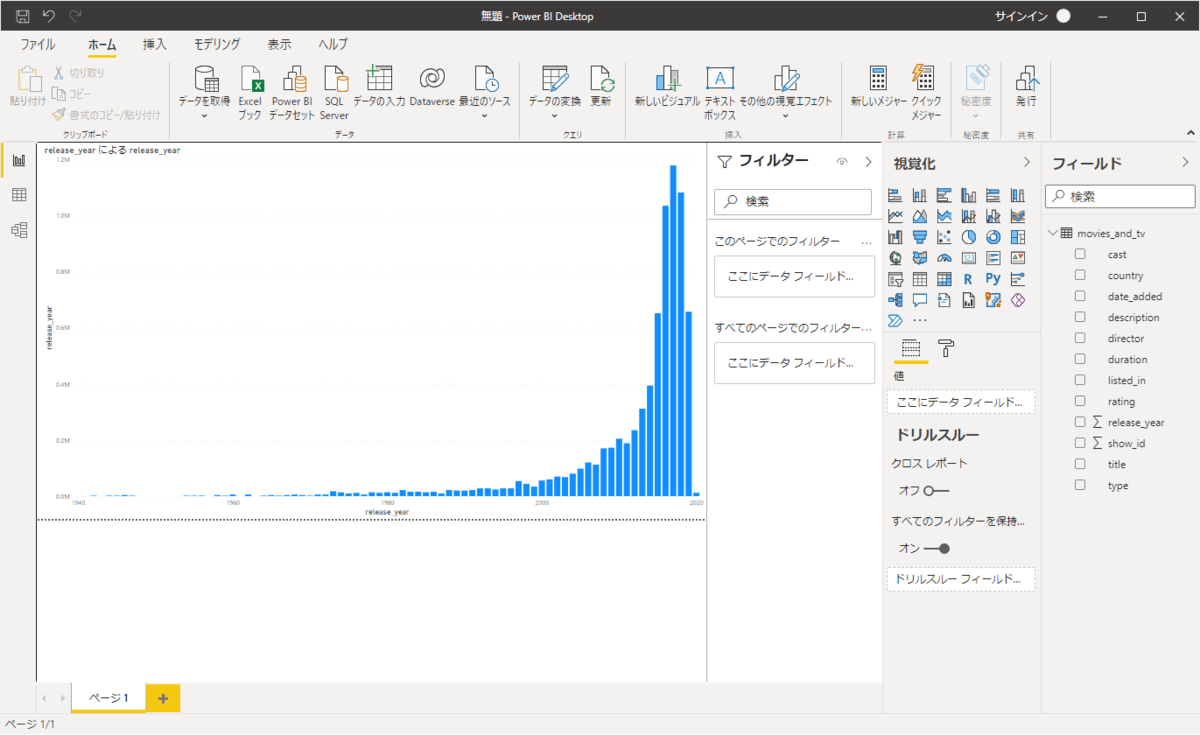Viewport: 1200px width, 735px height.
Task: Open model view in left sidebar
Action: 19,230
